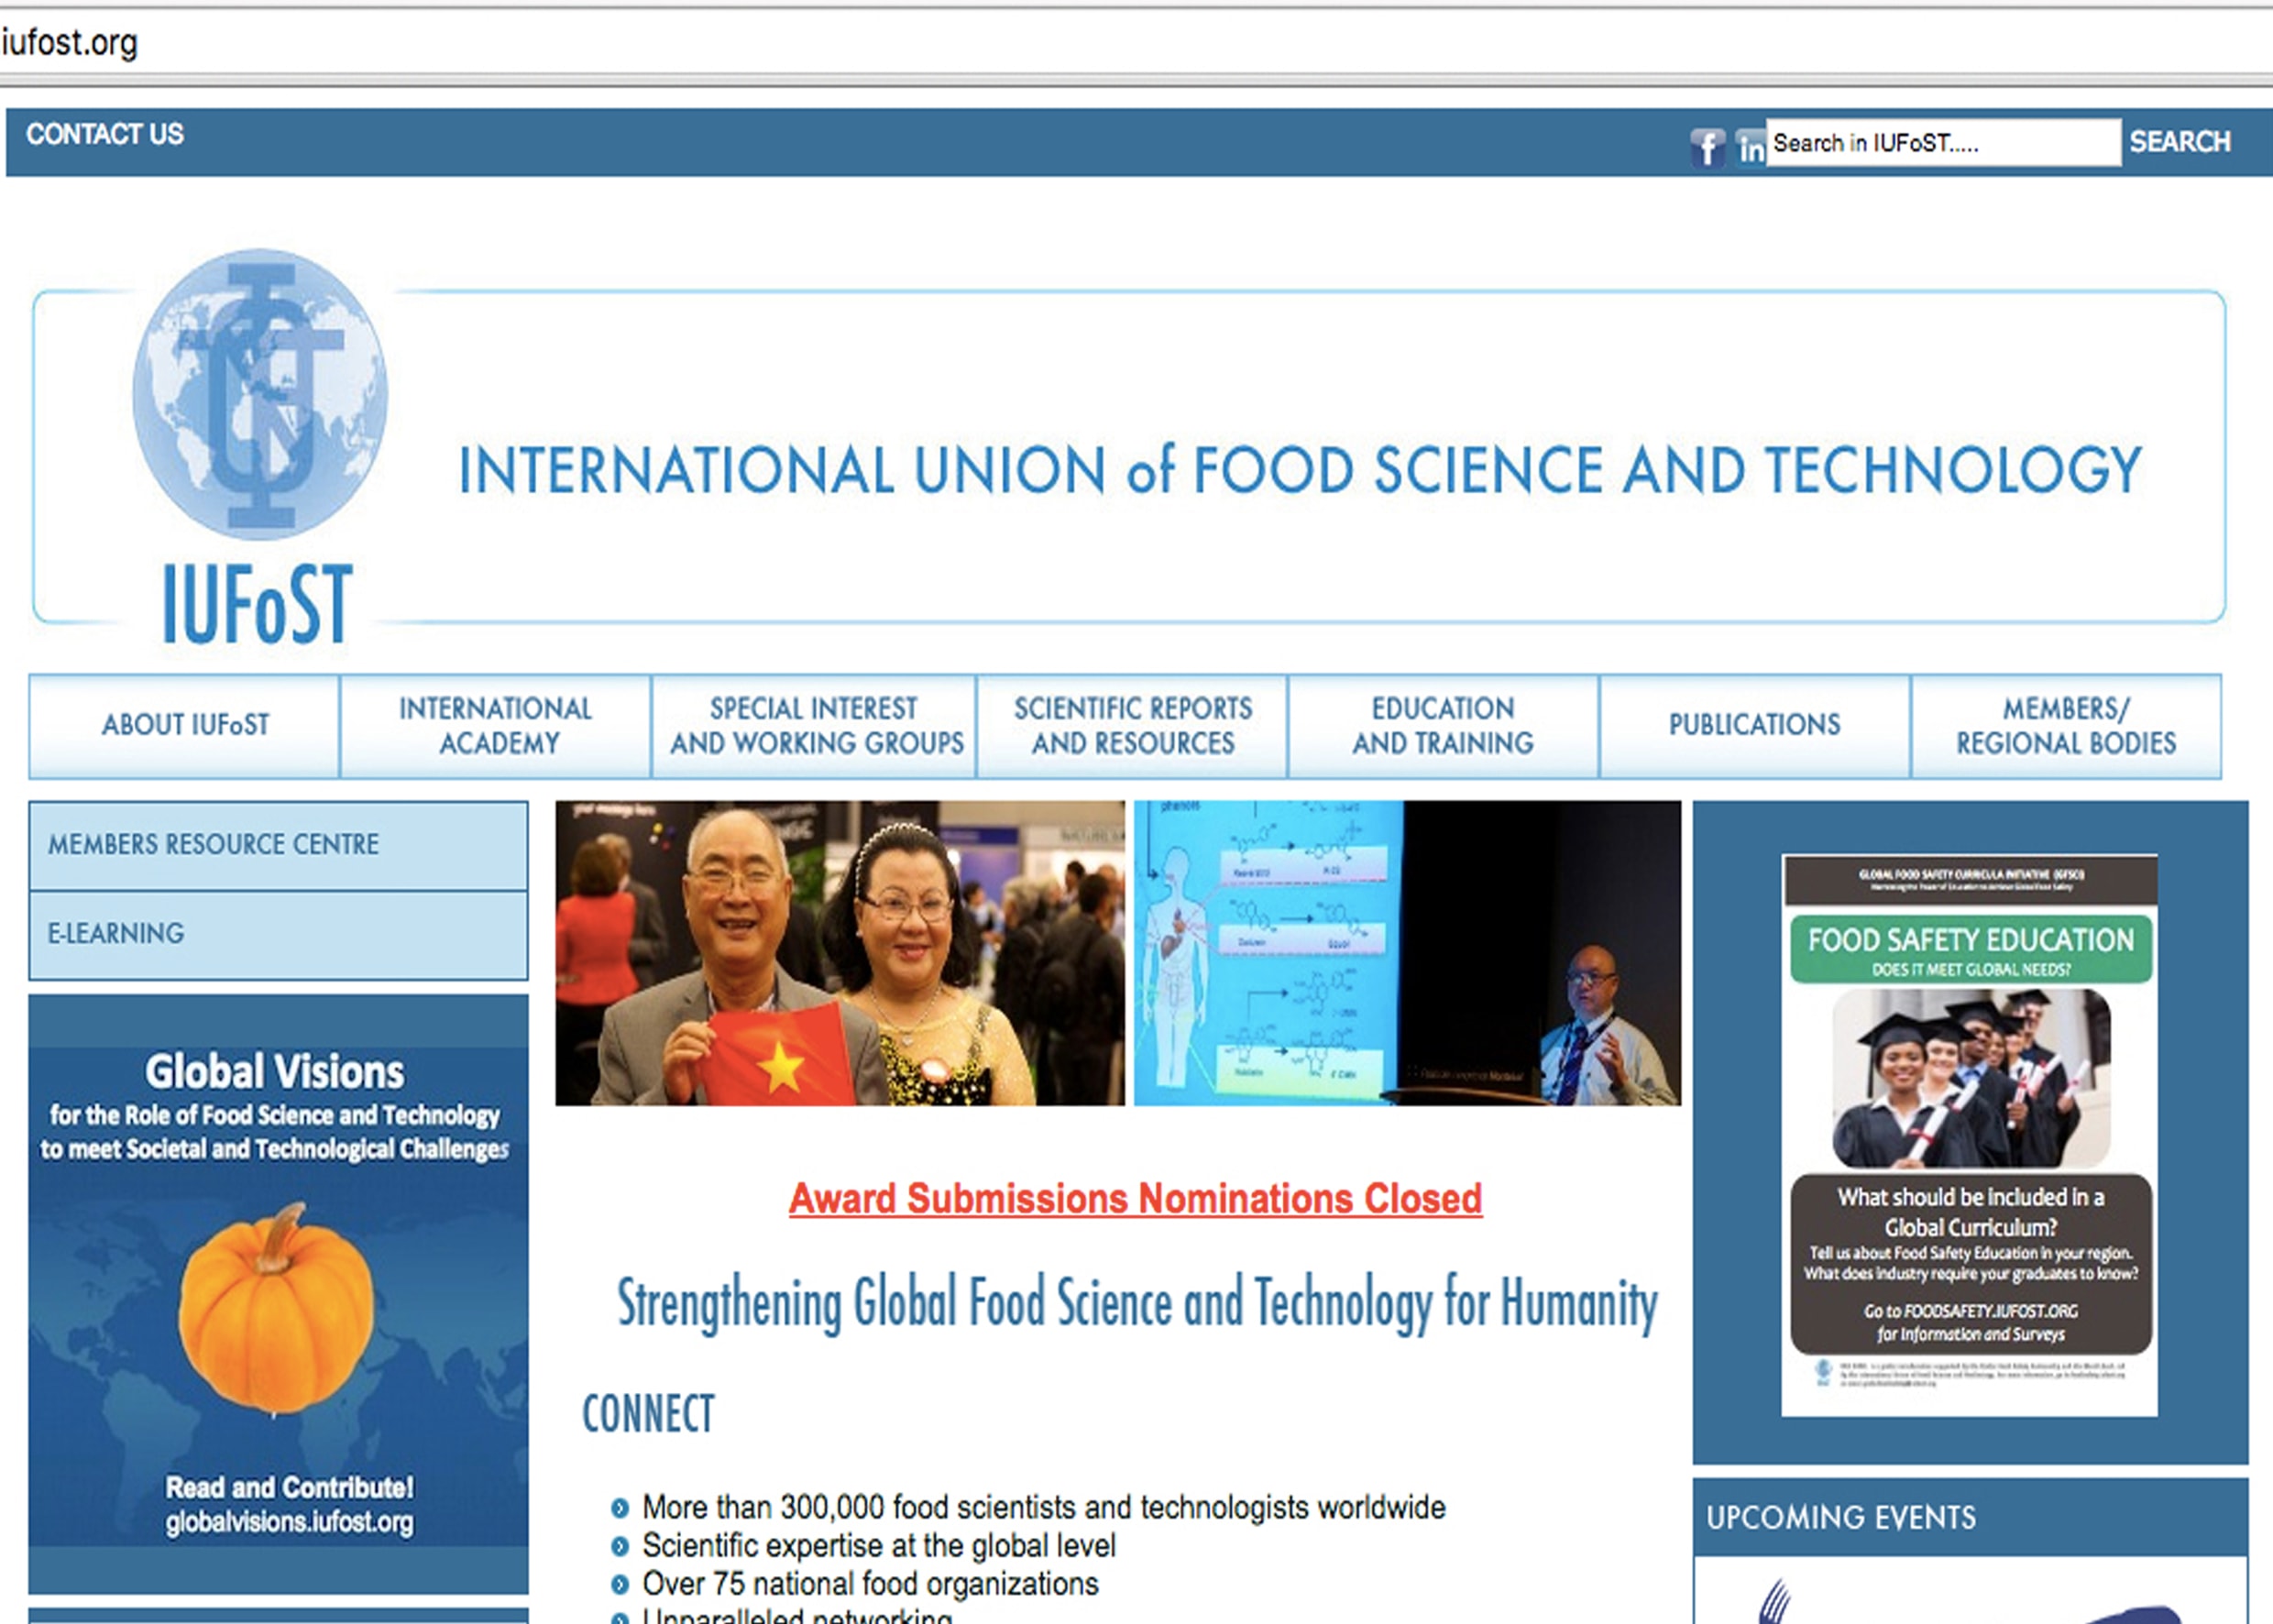Open the Publications menu
The image size is (2273, 1624).
[1755, 726]
